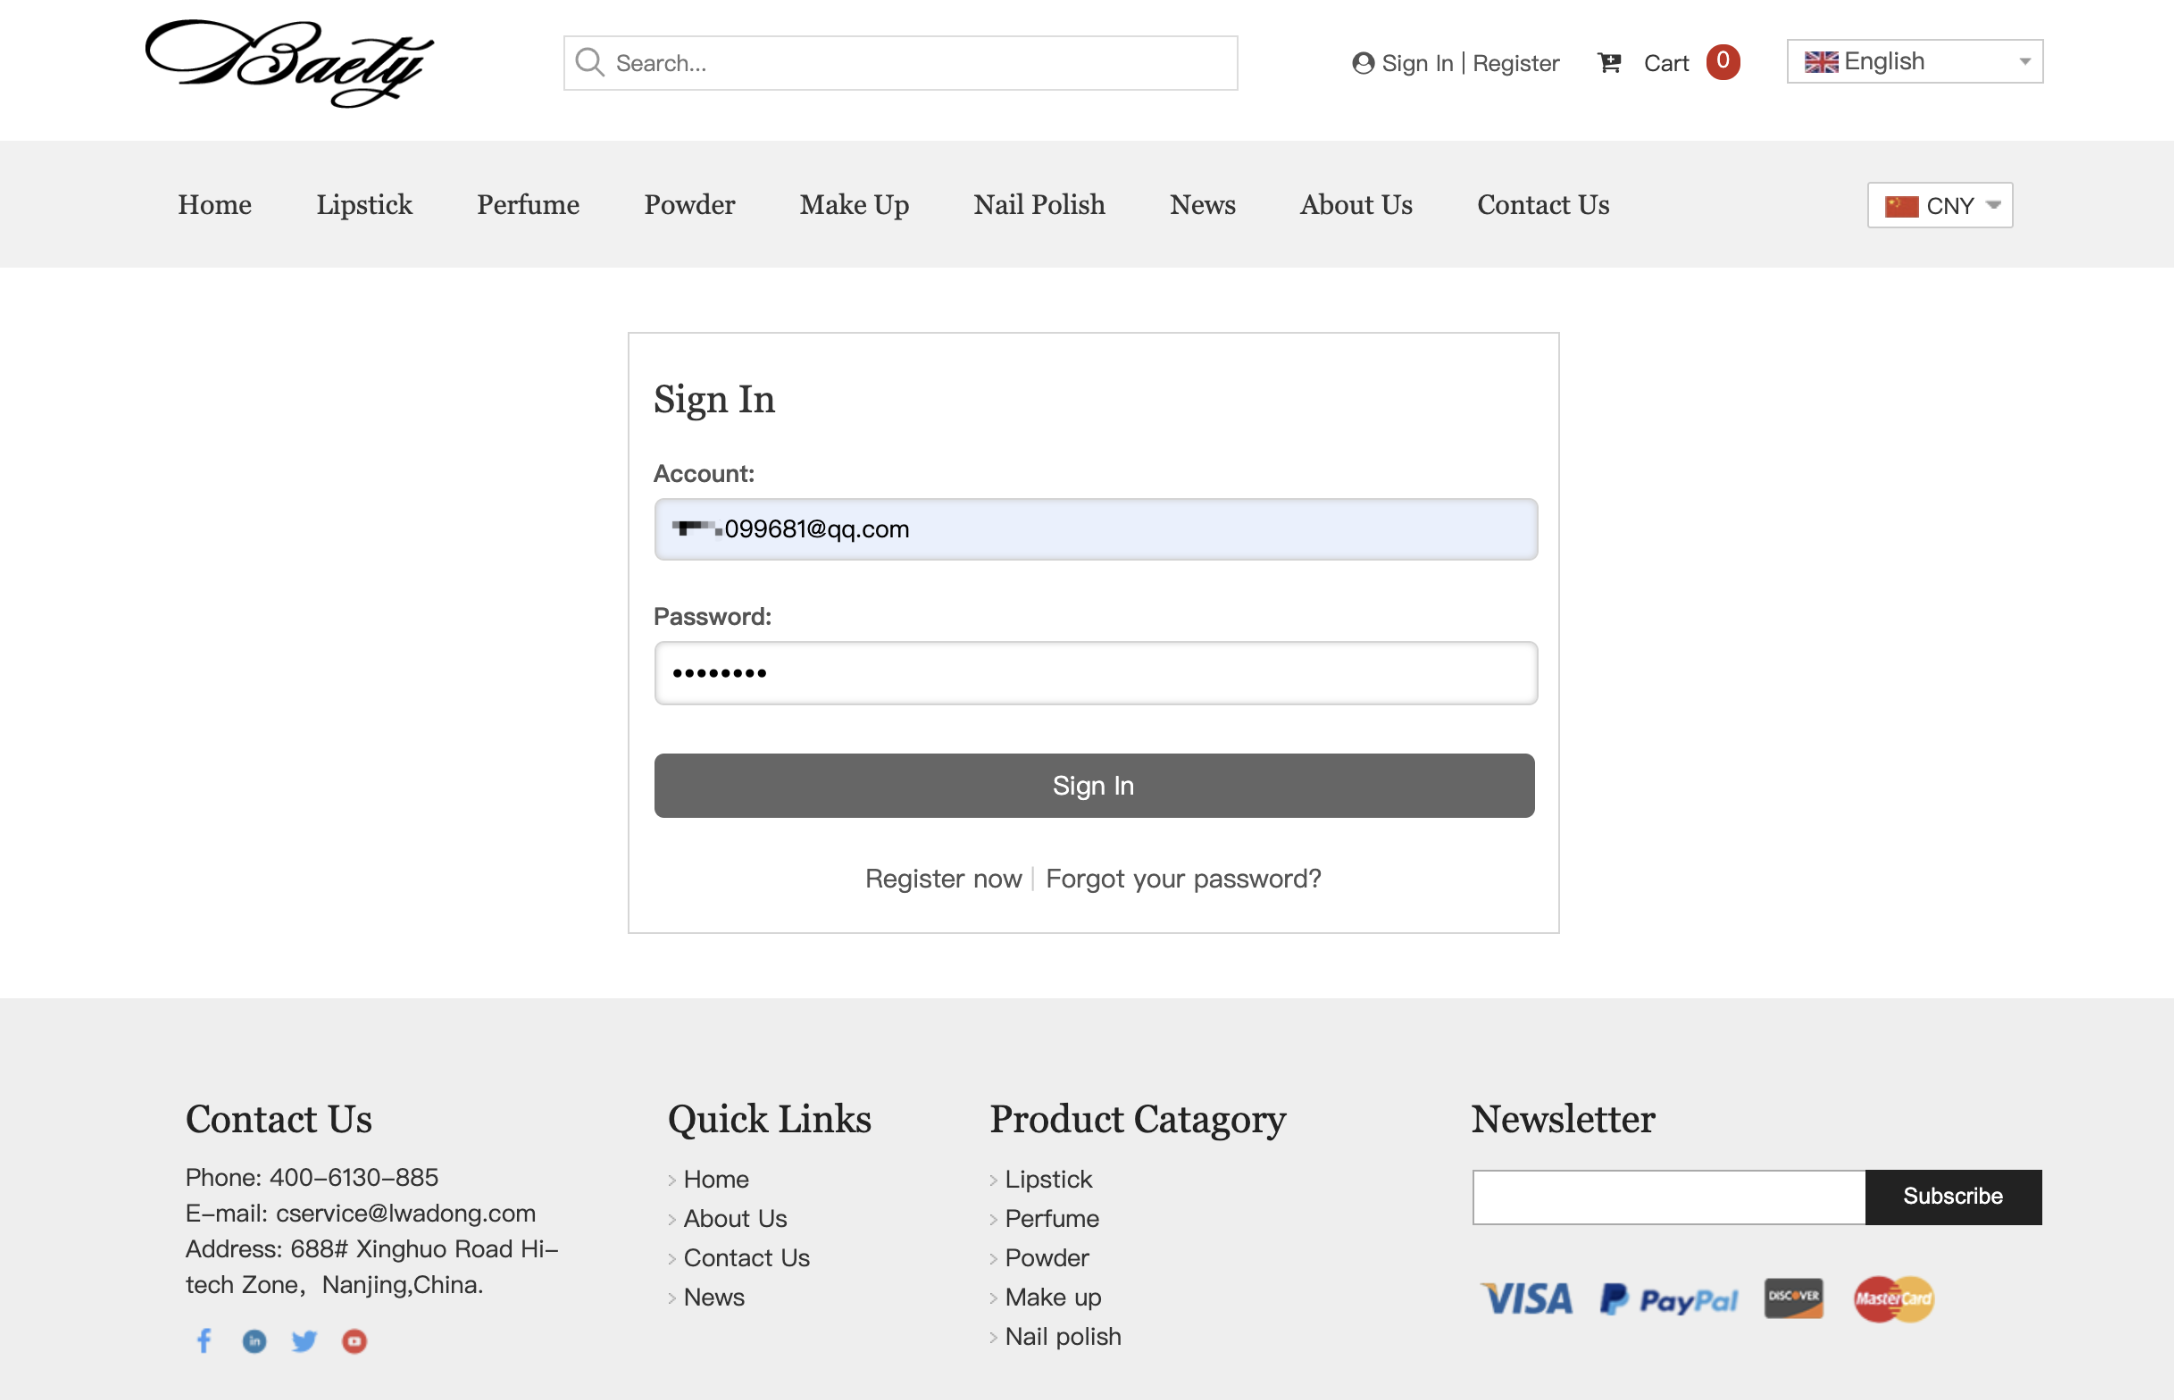The height and width of the screenshot is (1400, 2174).
Task: Click the search magnifier icon
Action: pyautogui.click(x=590, y=63)
